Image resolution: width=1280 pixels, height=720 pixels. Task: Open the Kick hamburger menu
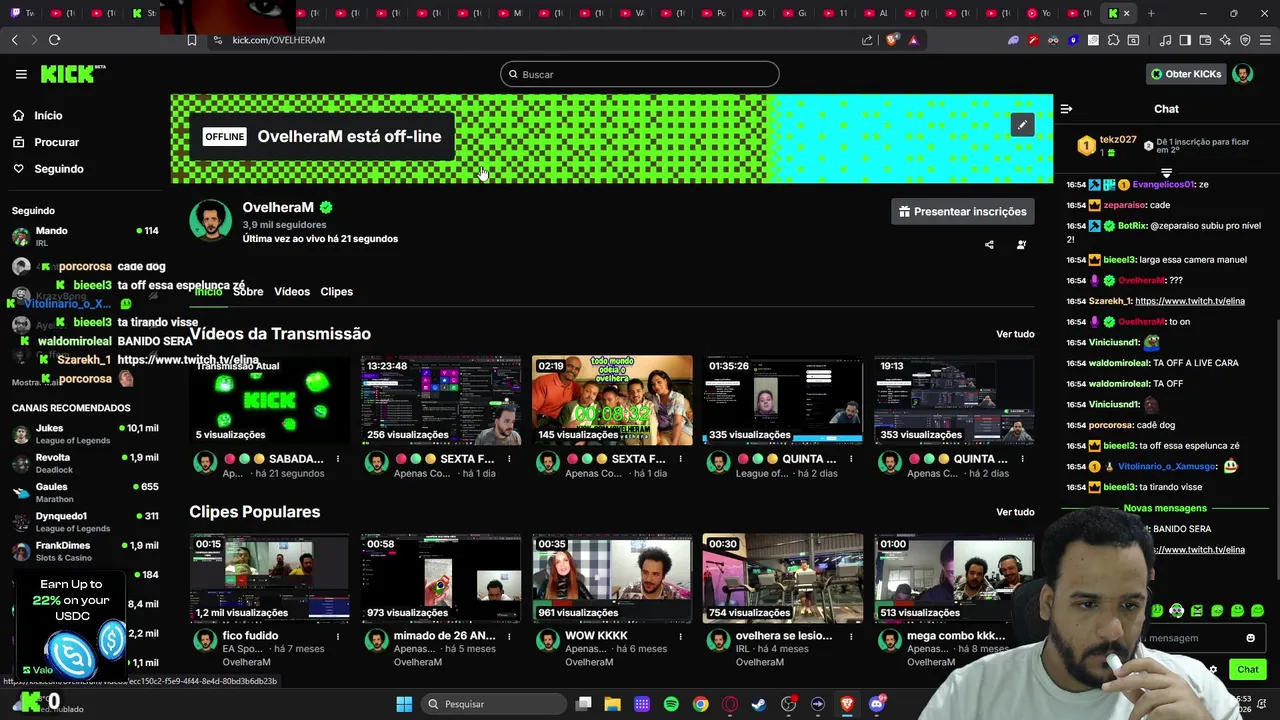point(21,74)
